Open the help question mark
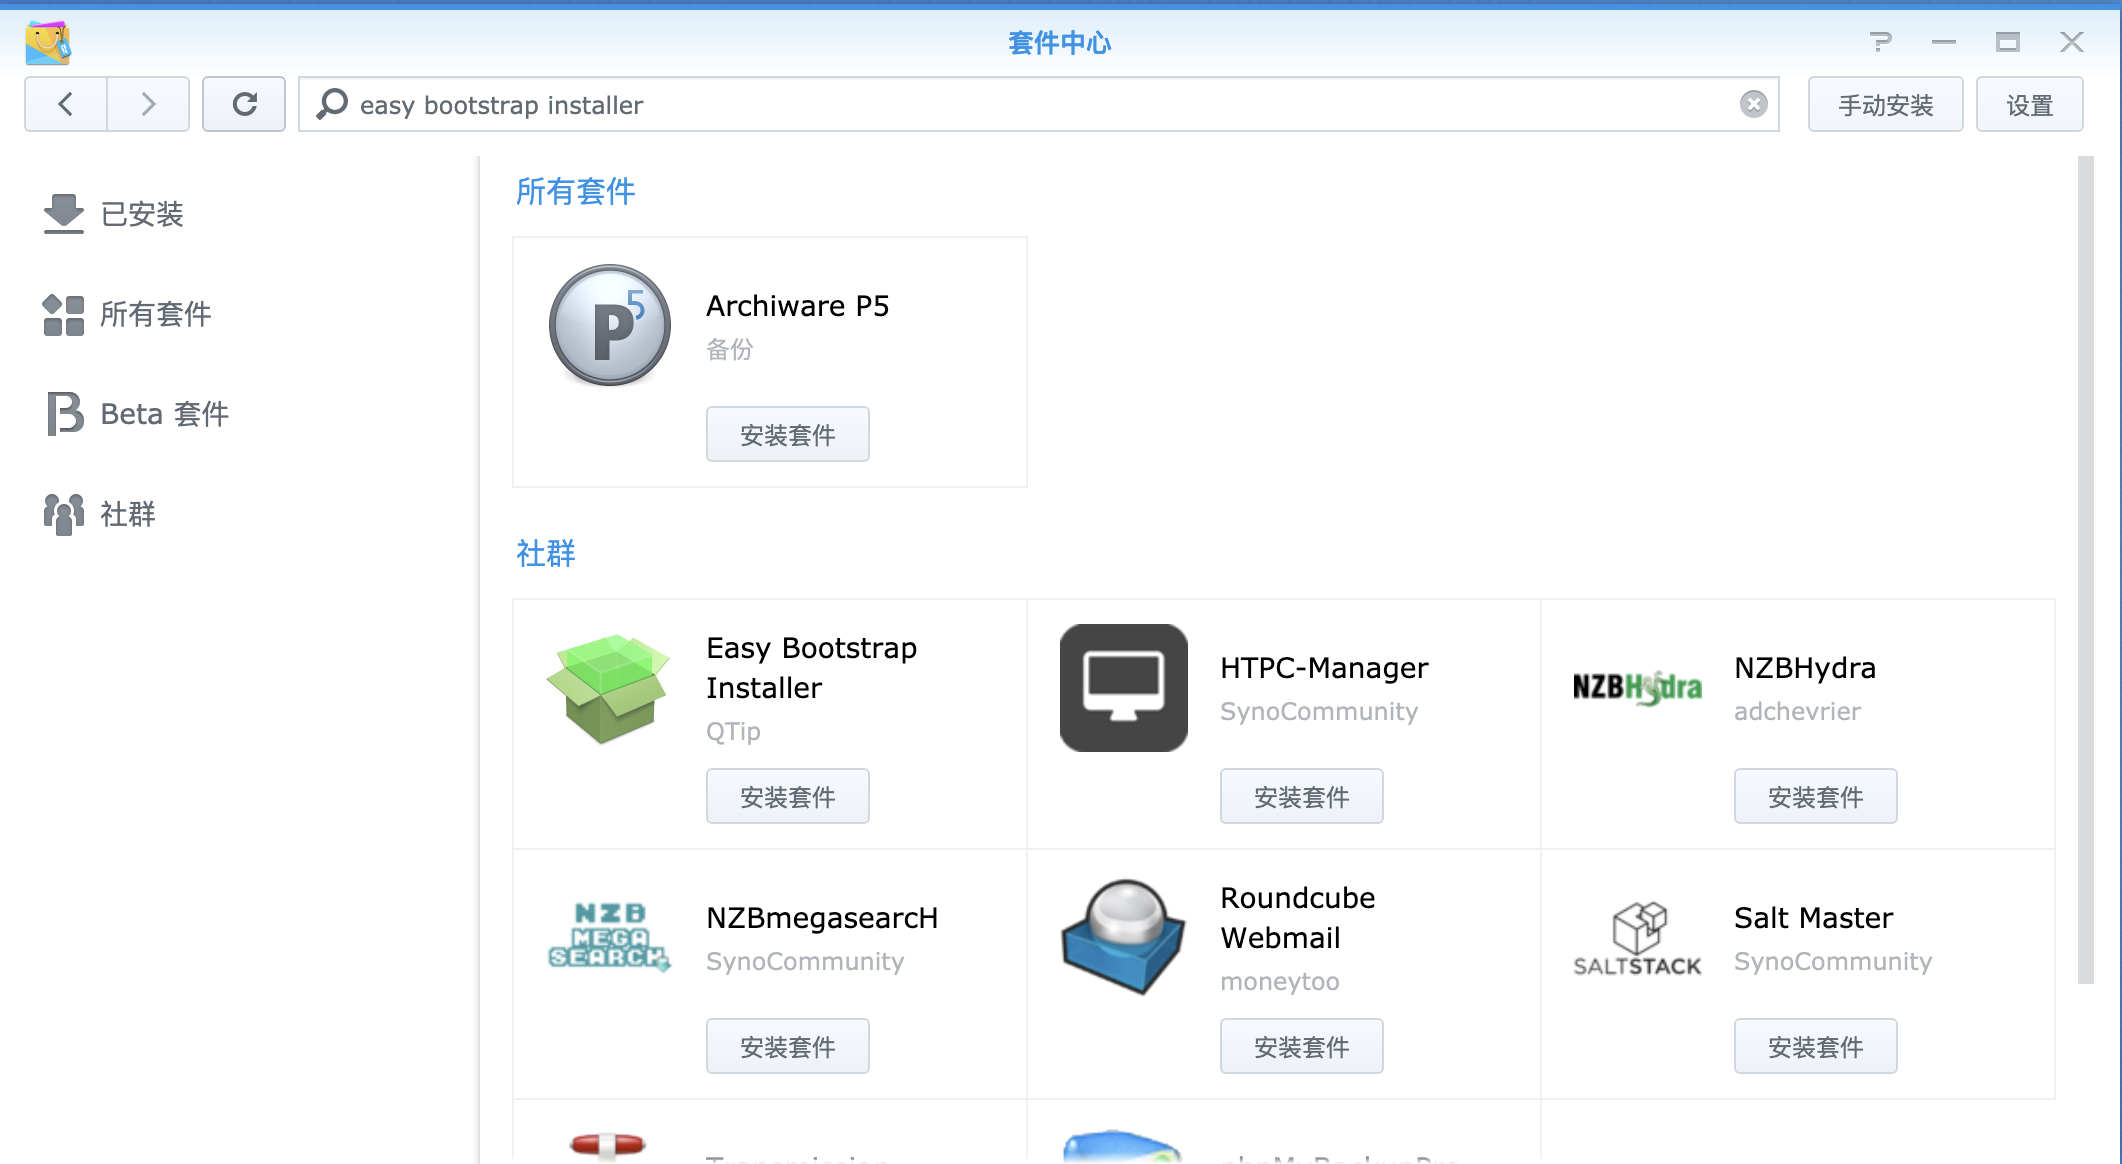 (1880, 42)
